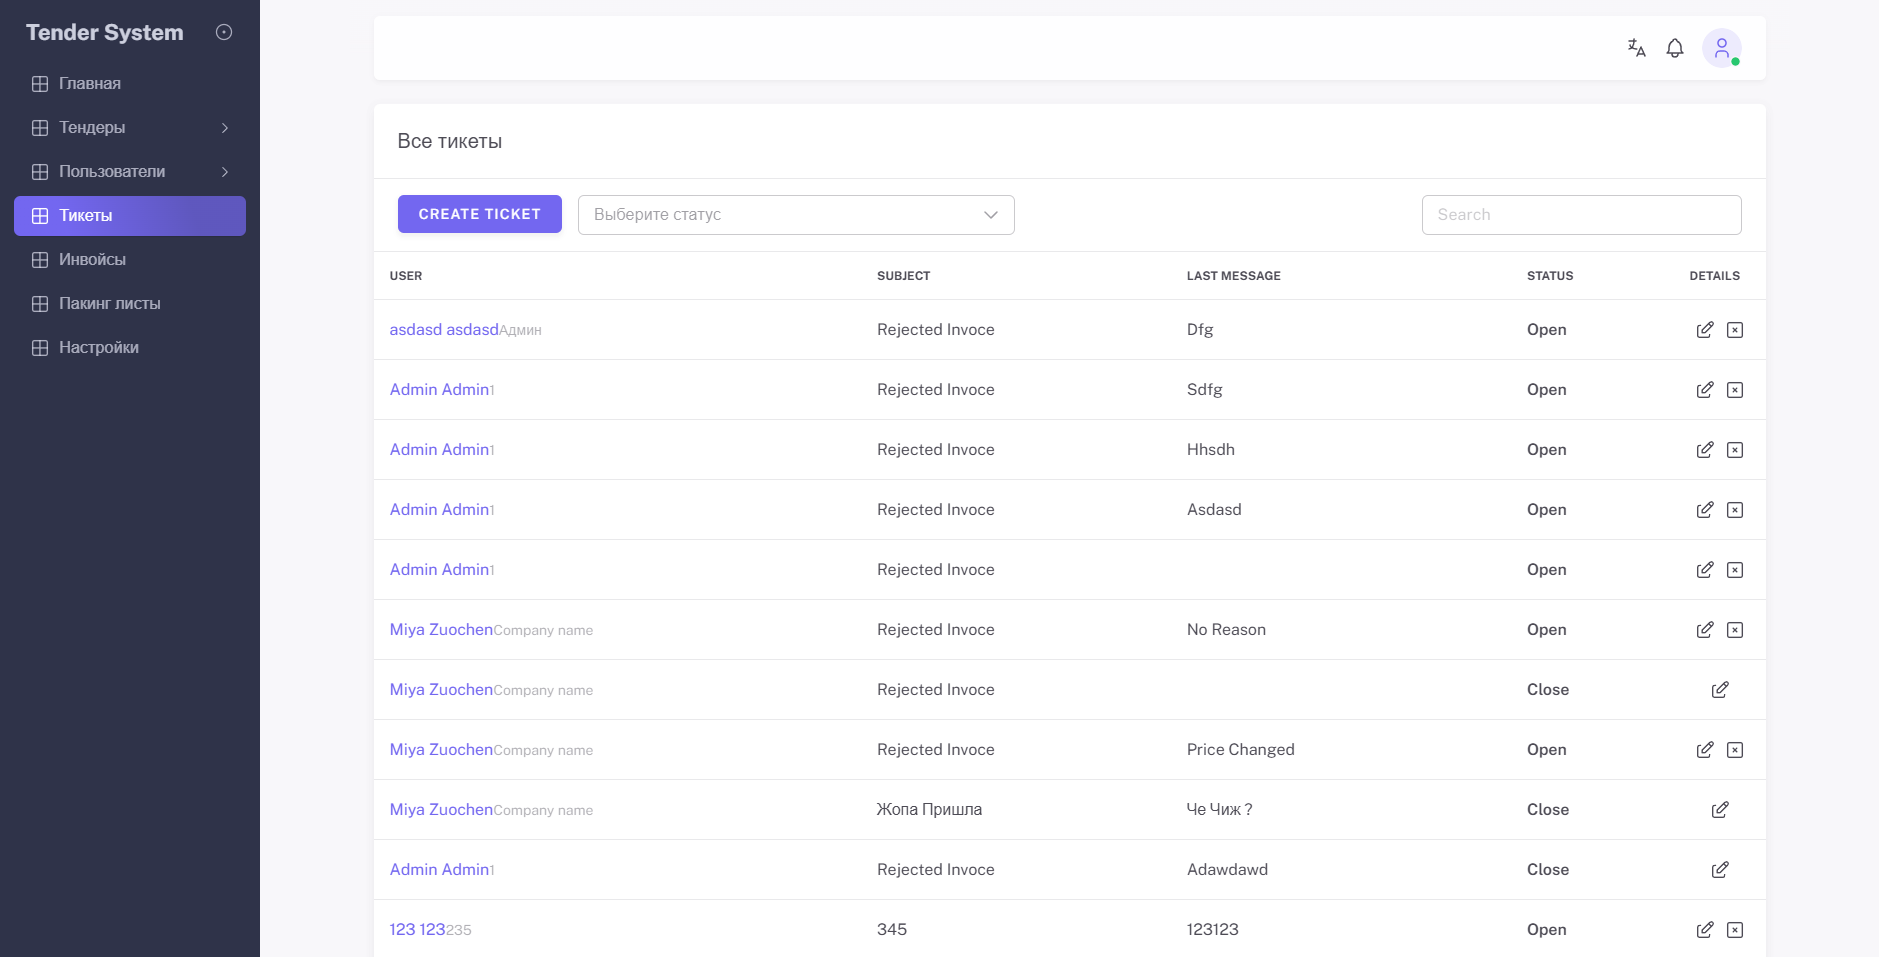Click the Инвойсы sidebar grid icon
Screen dimensions: 1879x957
pos(40,260)
